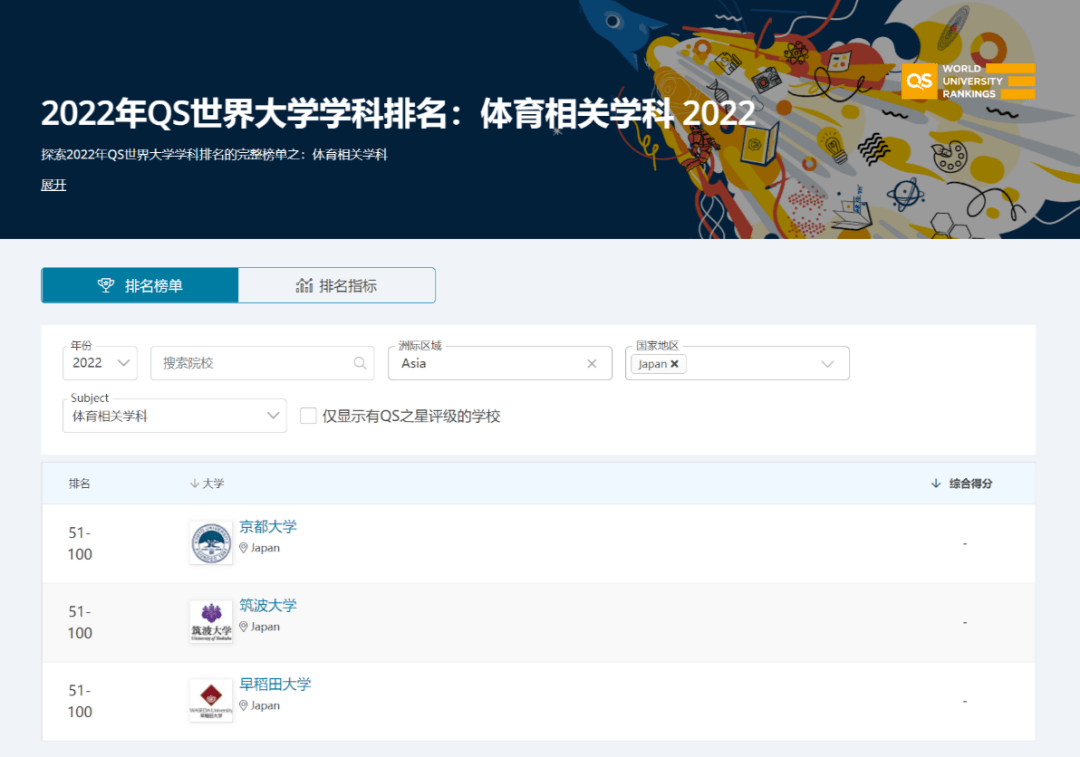Viewport: 1080px width, 757px height.
Task: Click the University of Tsukuba logo thumbnail
Action: tap(211, 621)
